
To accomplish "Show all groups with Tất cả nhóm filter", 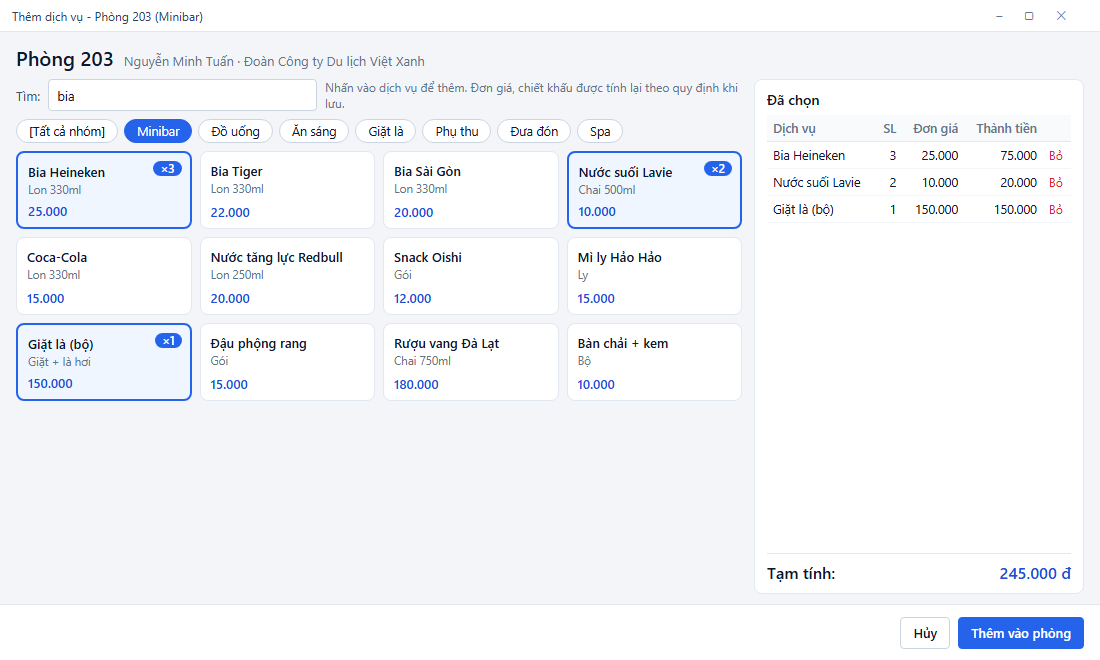I will coord(67,131).
